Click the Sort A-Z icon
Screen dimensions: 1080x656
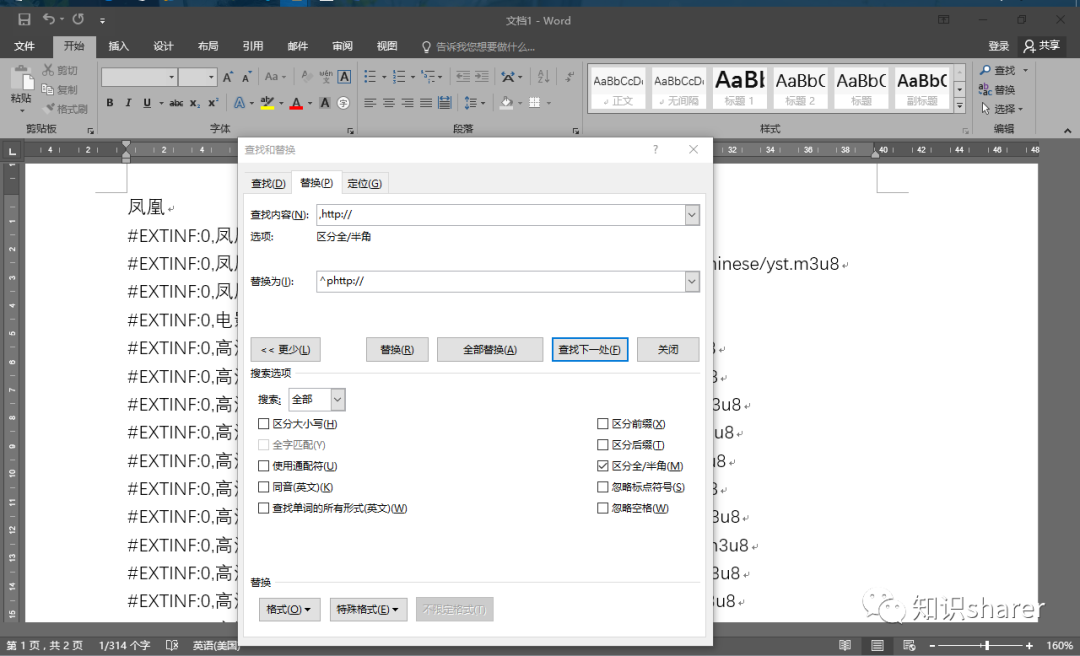pyautogui.click(x=543, y=76)
